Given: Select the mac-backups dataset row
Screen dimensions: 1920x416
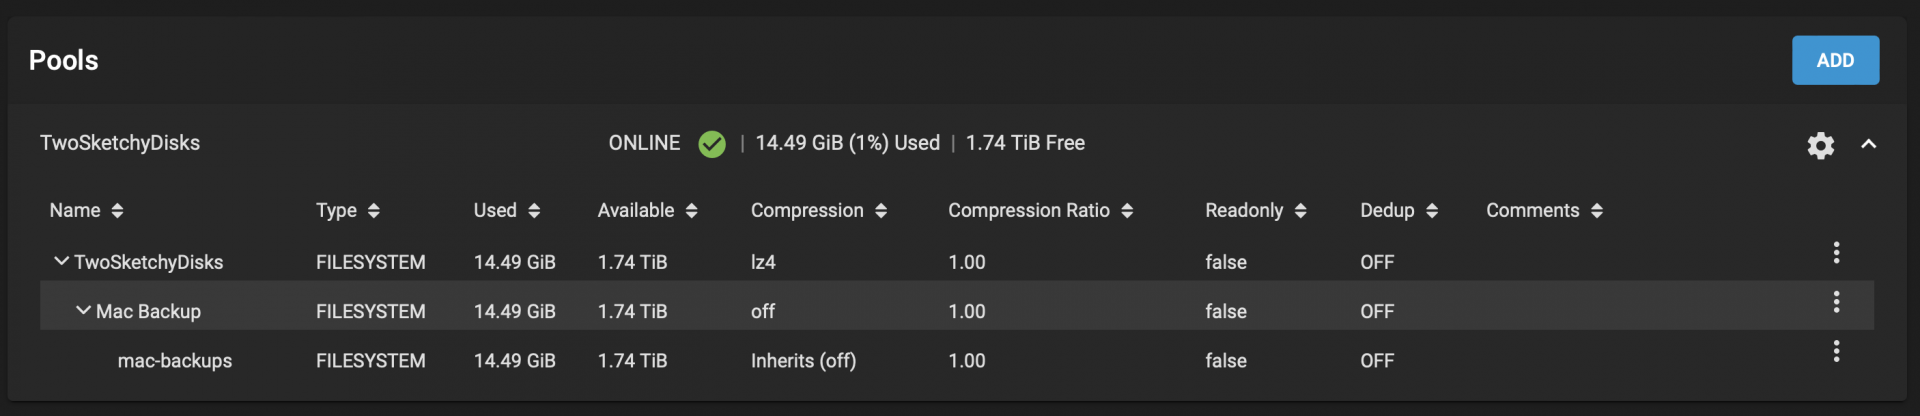Looking at the screenshot, I should [957, 360].
